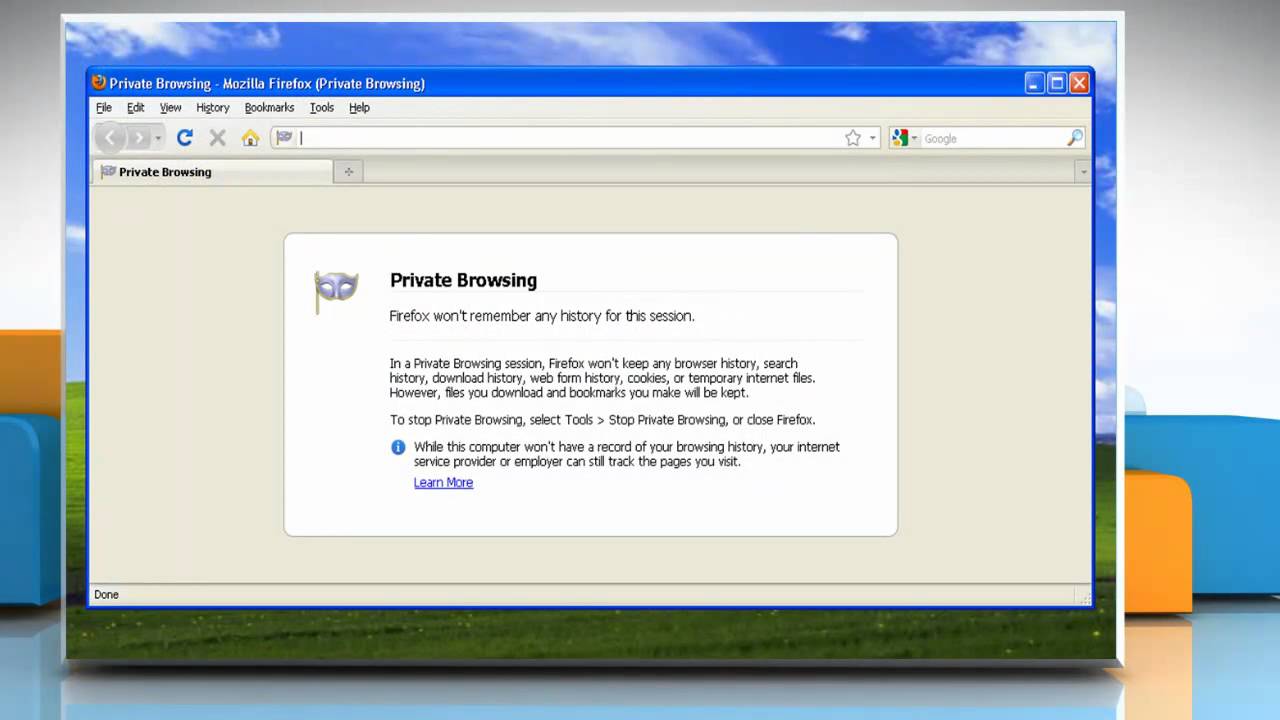The width and height of the screenshot is (1280, 720).
Task: Open the address bar history dropdown
Action: [x=872, y=138]
